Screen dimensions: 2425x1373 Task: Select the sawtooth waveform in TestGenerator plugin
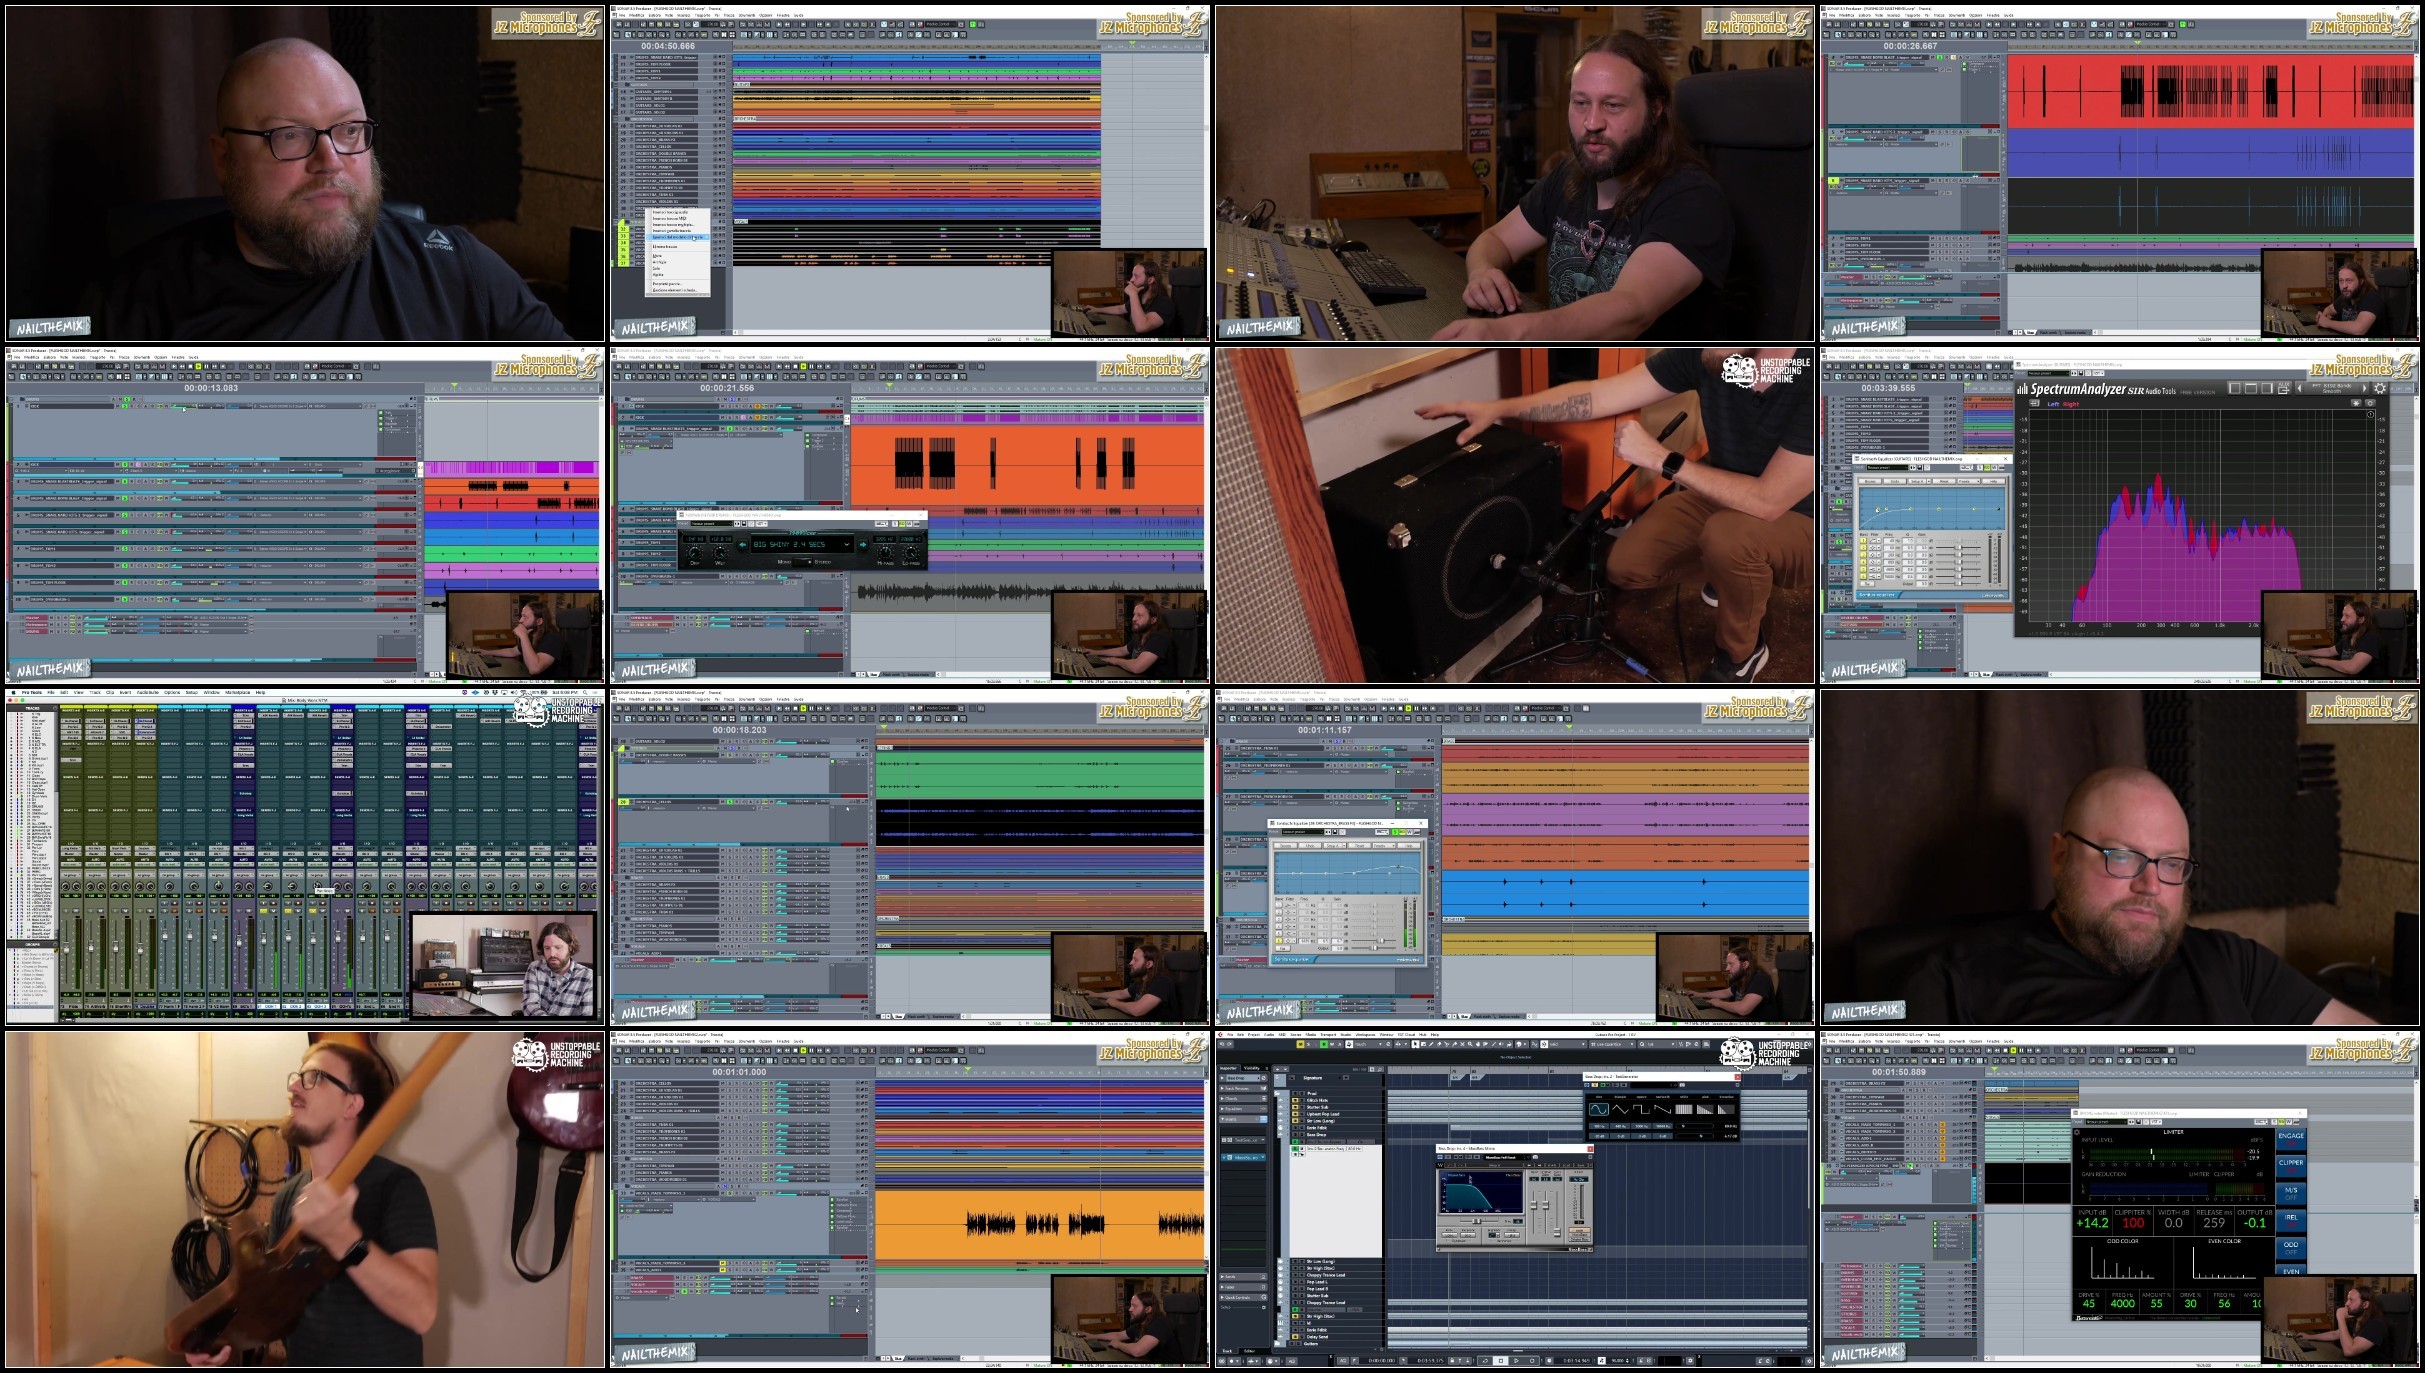coord(1663,1109)
